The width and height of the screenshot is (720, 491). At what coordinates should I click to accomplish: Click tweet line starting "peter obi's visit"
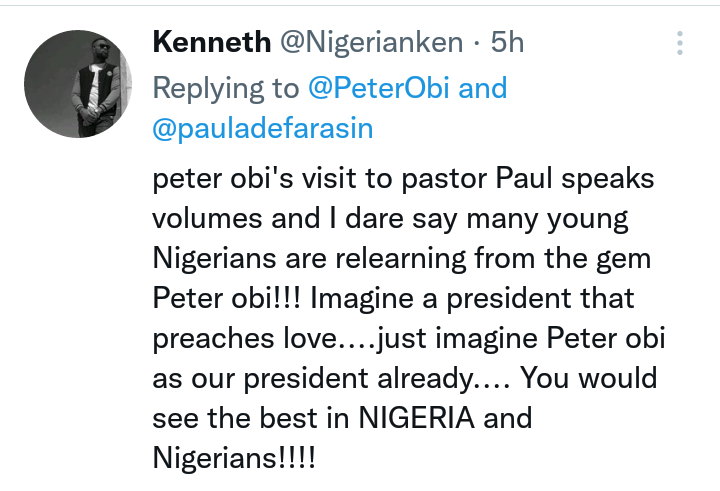[x=403, y=178]
